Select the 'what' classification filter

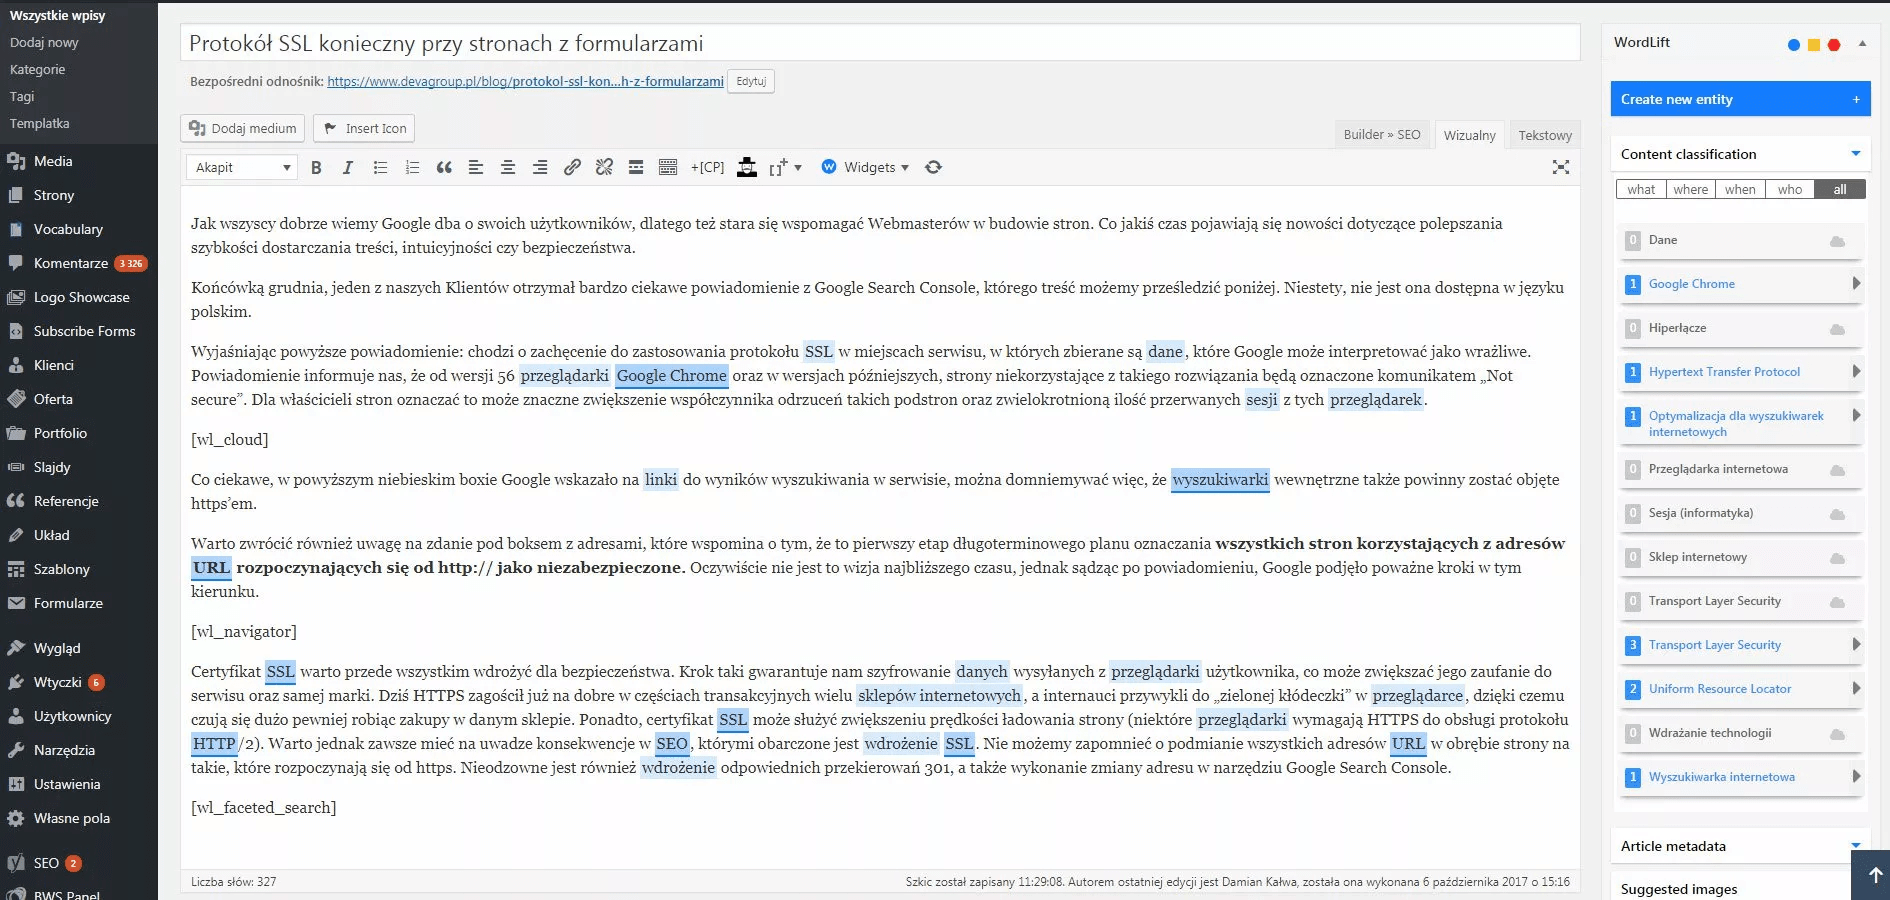pyautogui.click(x=1640, y=190)
